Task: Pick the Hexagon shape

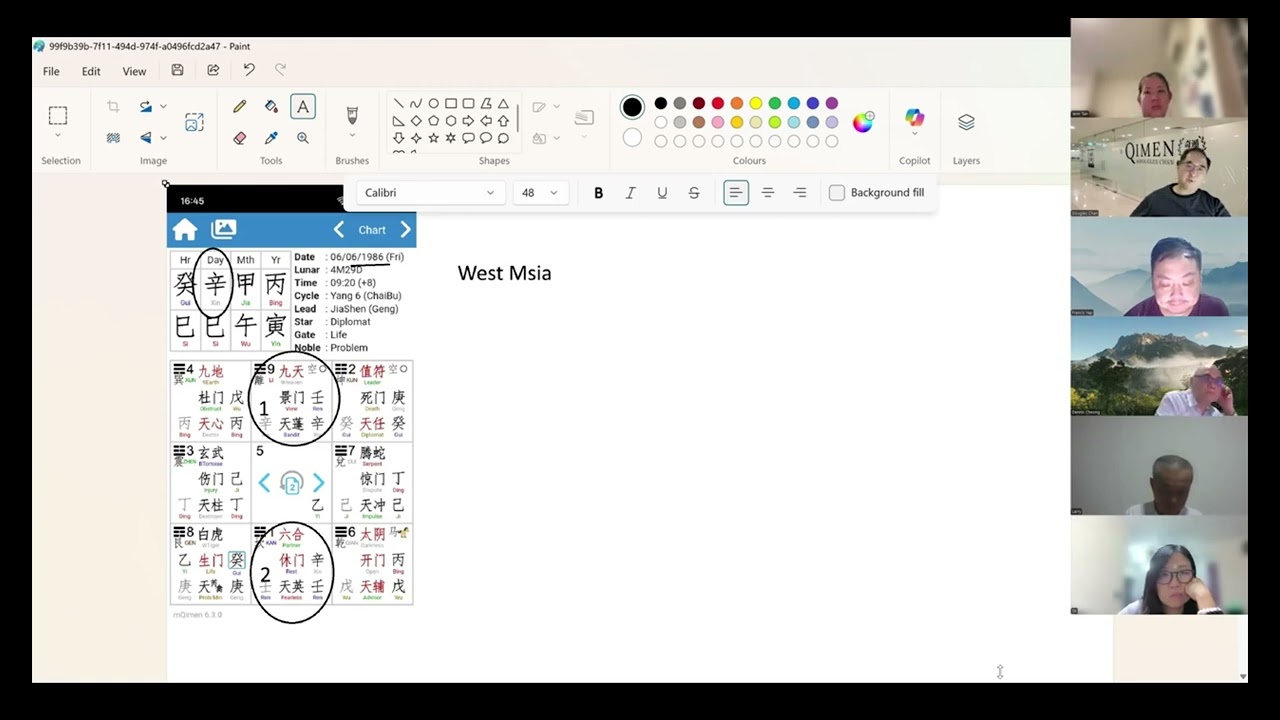Action: (451, 121)
